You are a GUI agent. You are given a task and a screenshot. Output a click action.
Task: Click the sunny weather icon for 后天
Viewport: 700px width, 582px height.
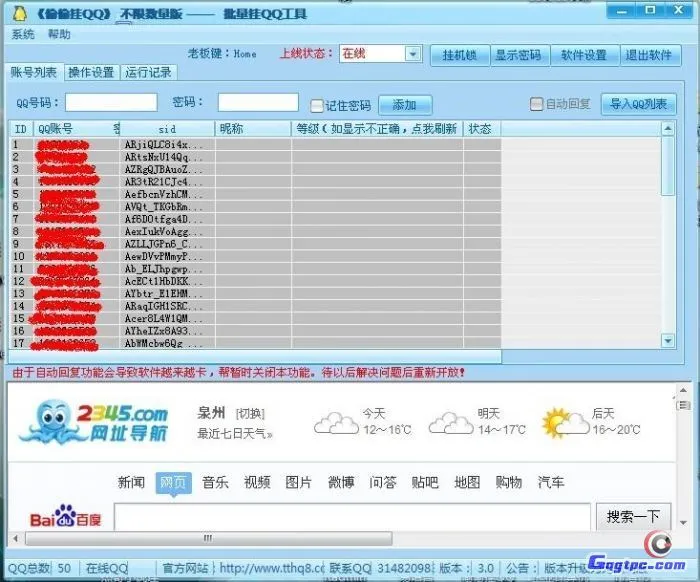[565, 423]
